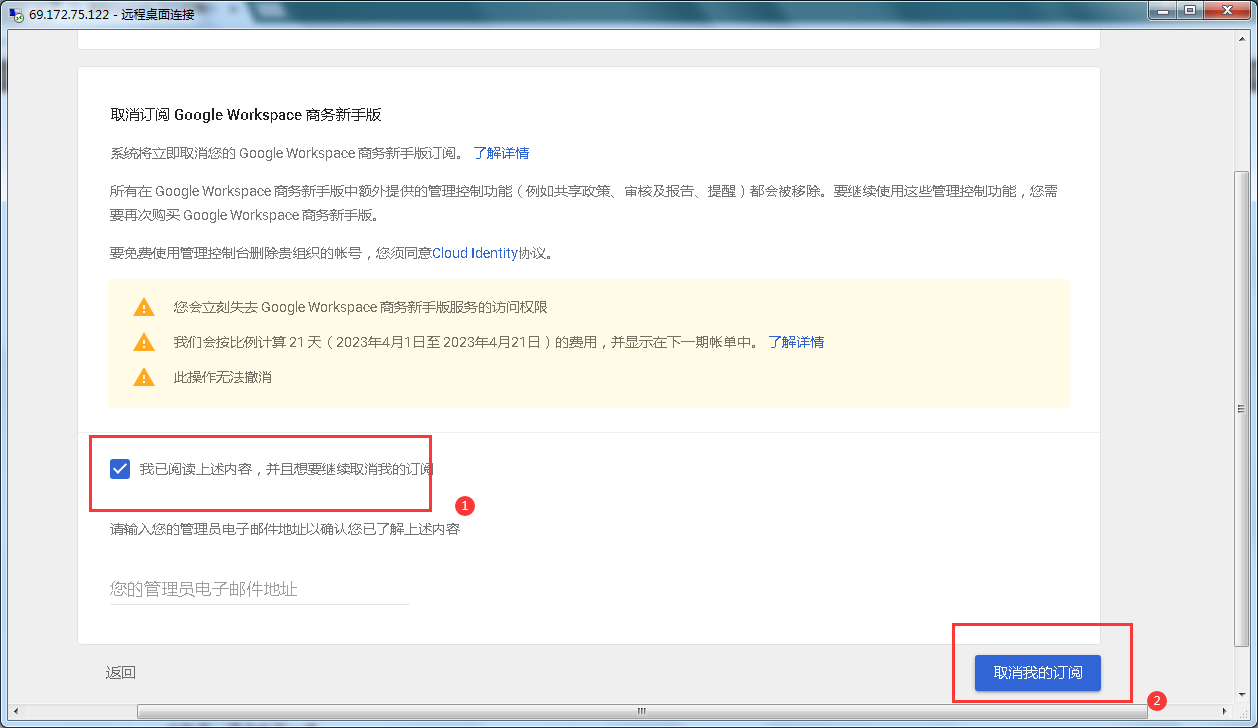Click the 返回 link to go back
The image size is (1258, 728).
point(120,673)
